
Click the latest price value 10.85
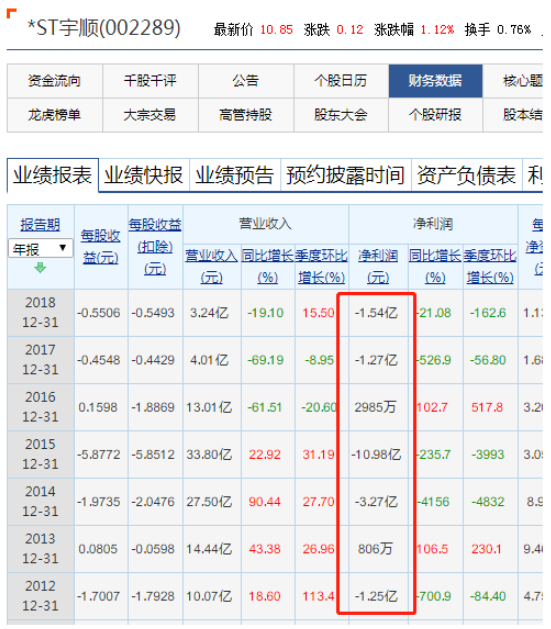pyautogui.click(x=276, y=30)
